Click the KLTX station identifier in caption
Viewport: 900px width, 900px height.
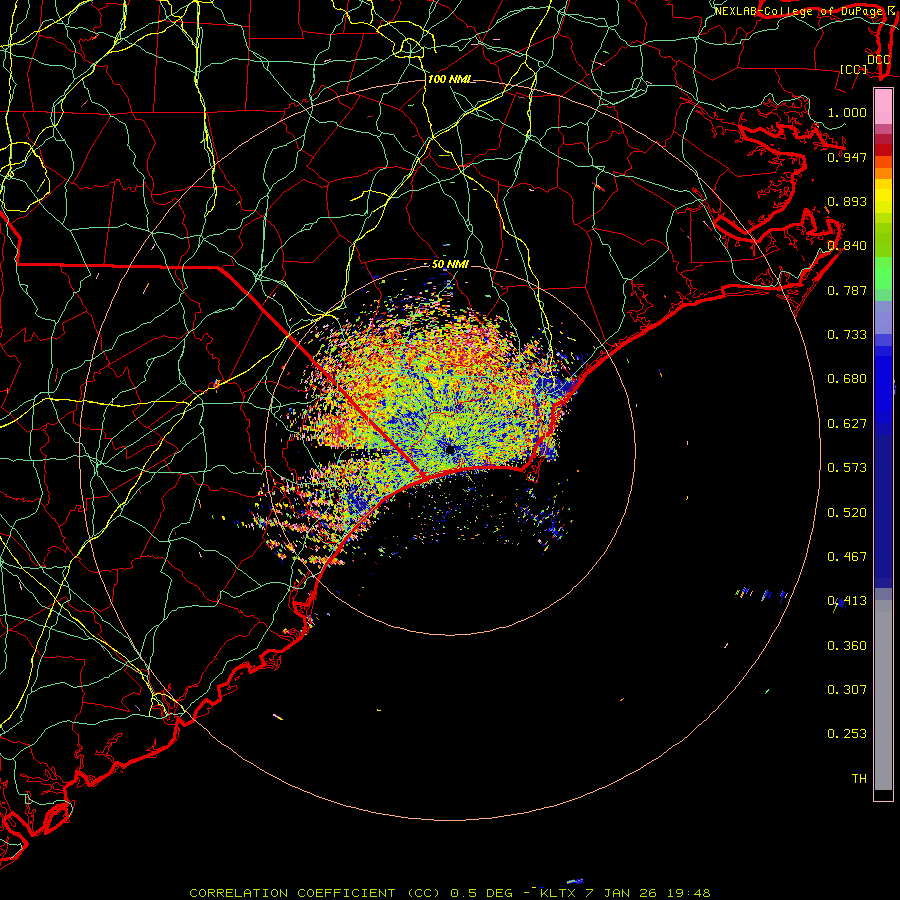(559, 893)
